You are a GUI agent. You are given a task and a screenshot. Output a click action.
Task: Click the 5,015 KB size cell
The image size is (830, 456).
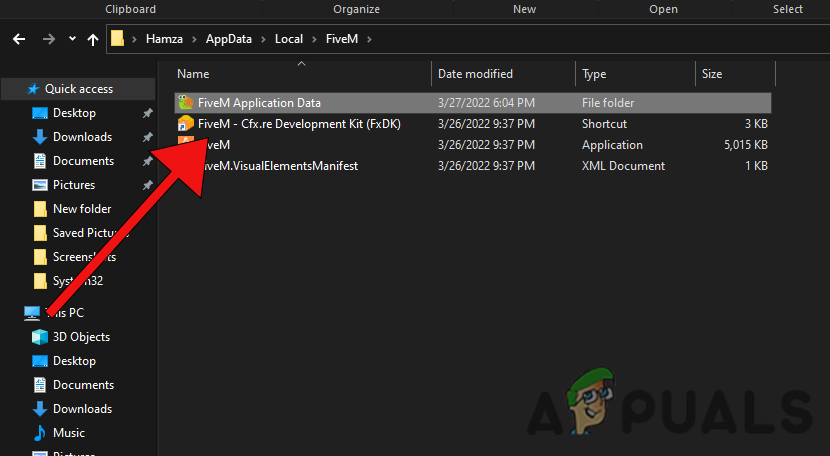746,145
